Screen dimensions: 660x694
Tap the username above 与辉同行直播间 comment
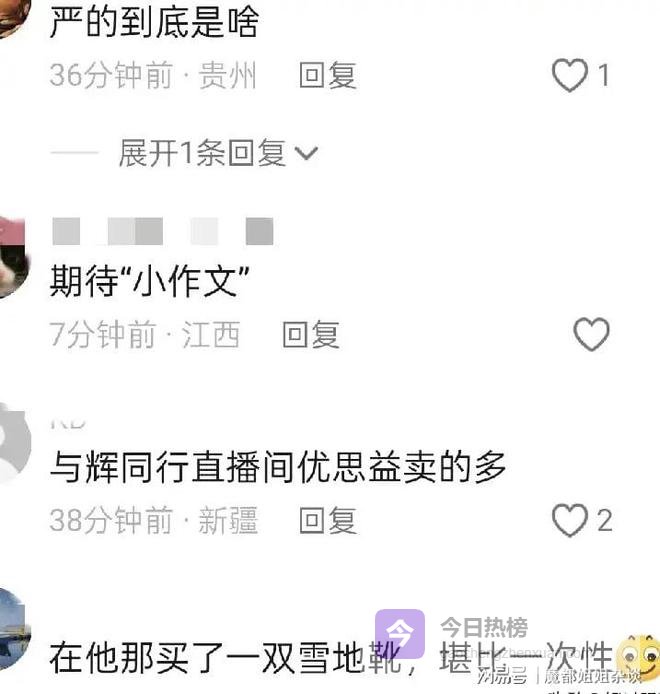click(67, 423)
